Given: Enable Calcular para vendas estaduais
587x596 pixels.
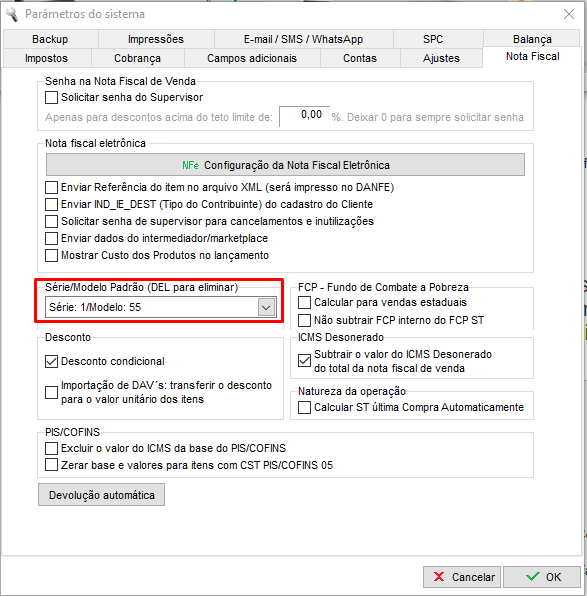Looking at the screenshot, I should [x=304, y=303].
